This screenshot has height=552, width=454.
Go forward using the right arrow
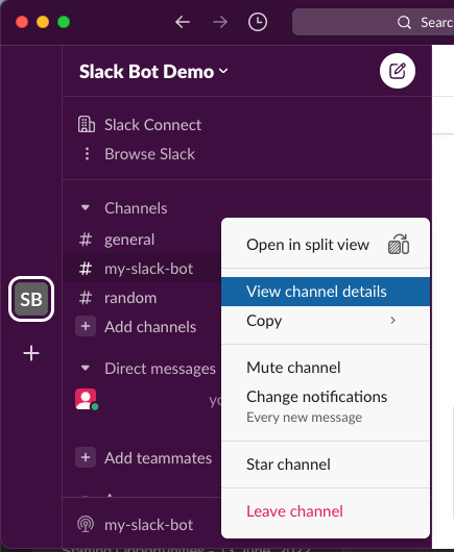220,22
